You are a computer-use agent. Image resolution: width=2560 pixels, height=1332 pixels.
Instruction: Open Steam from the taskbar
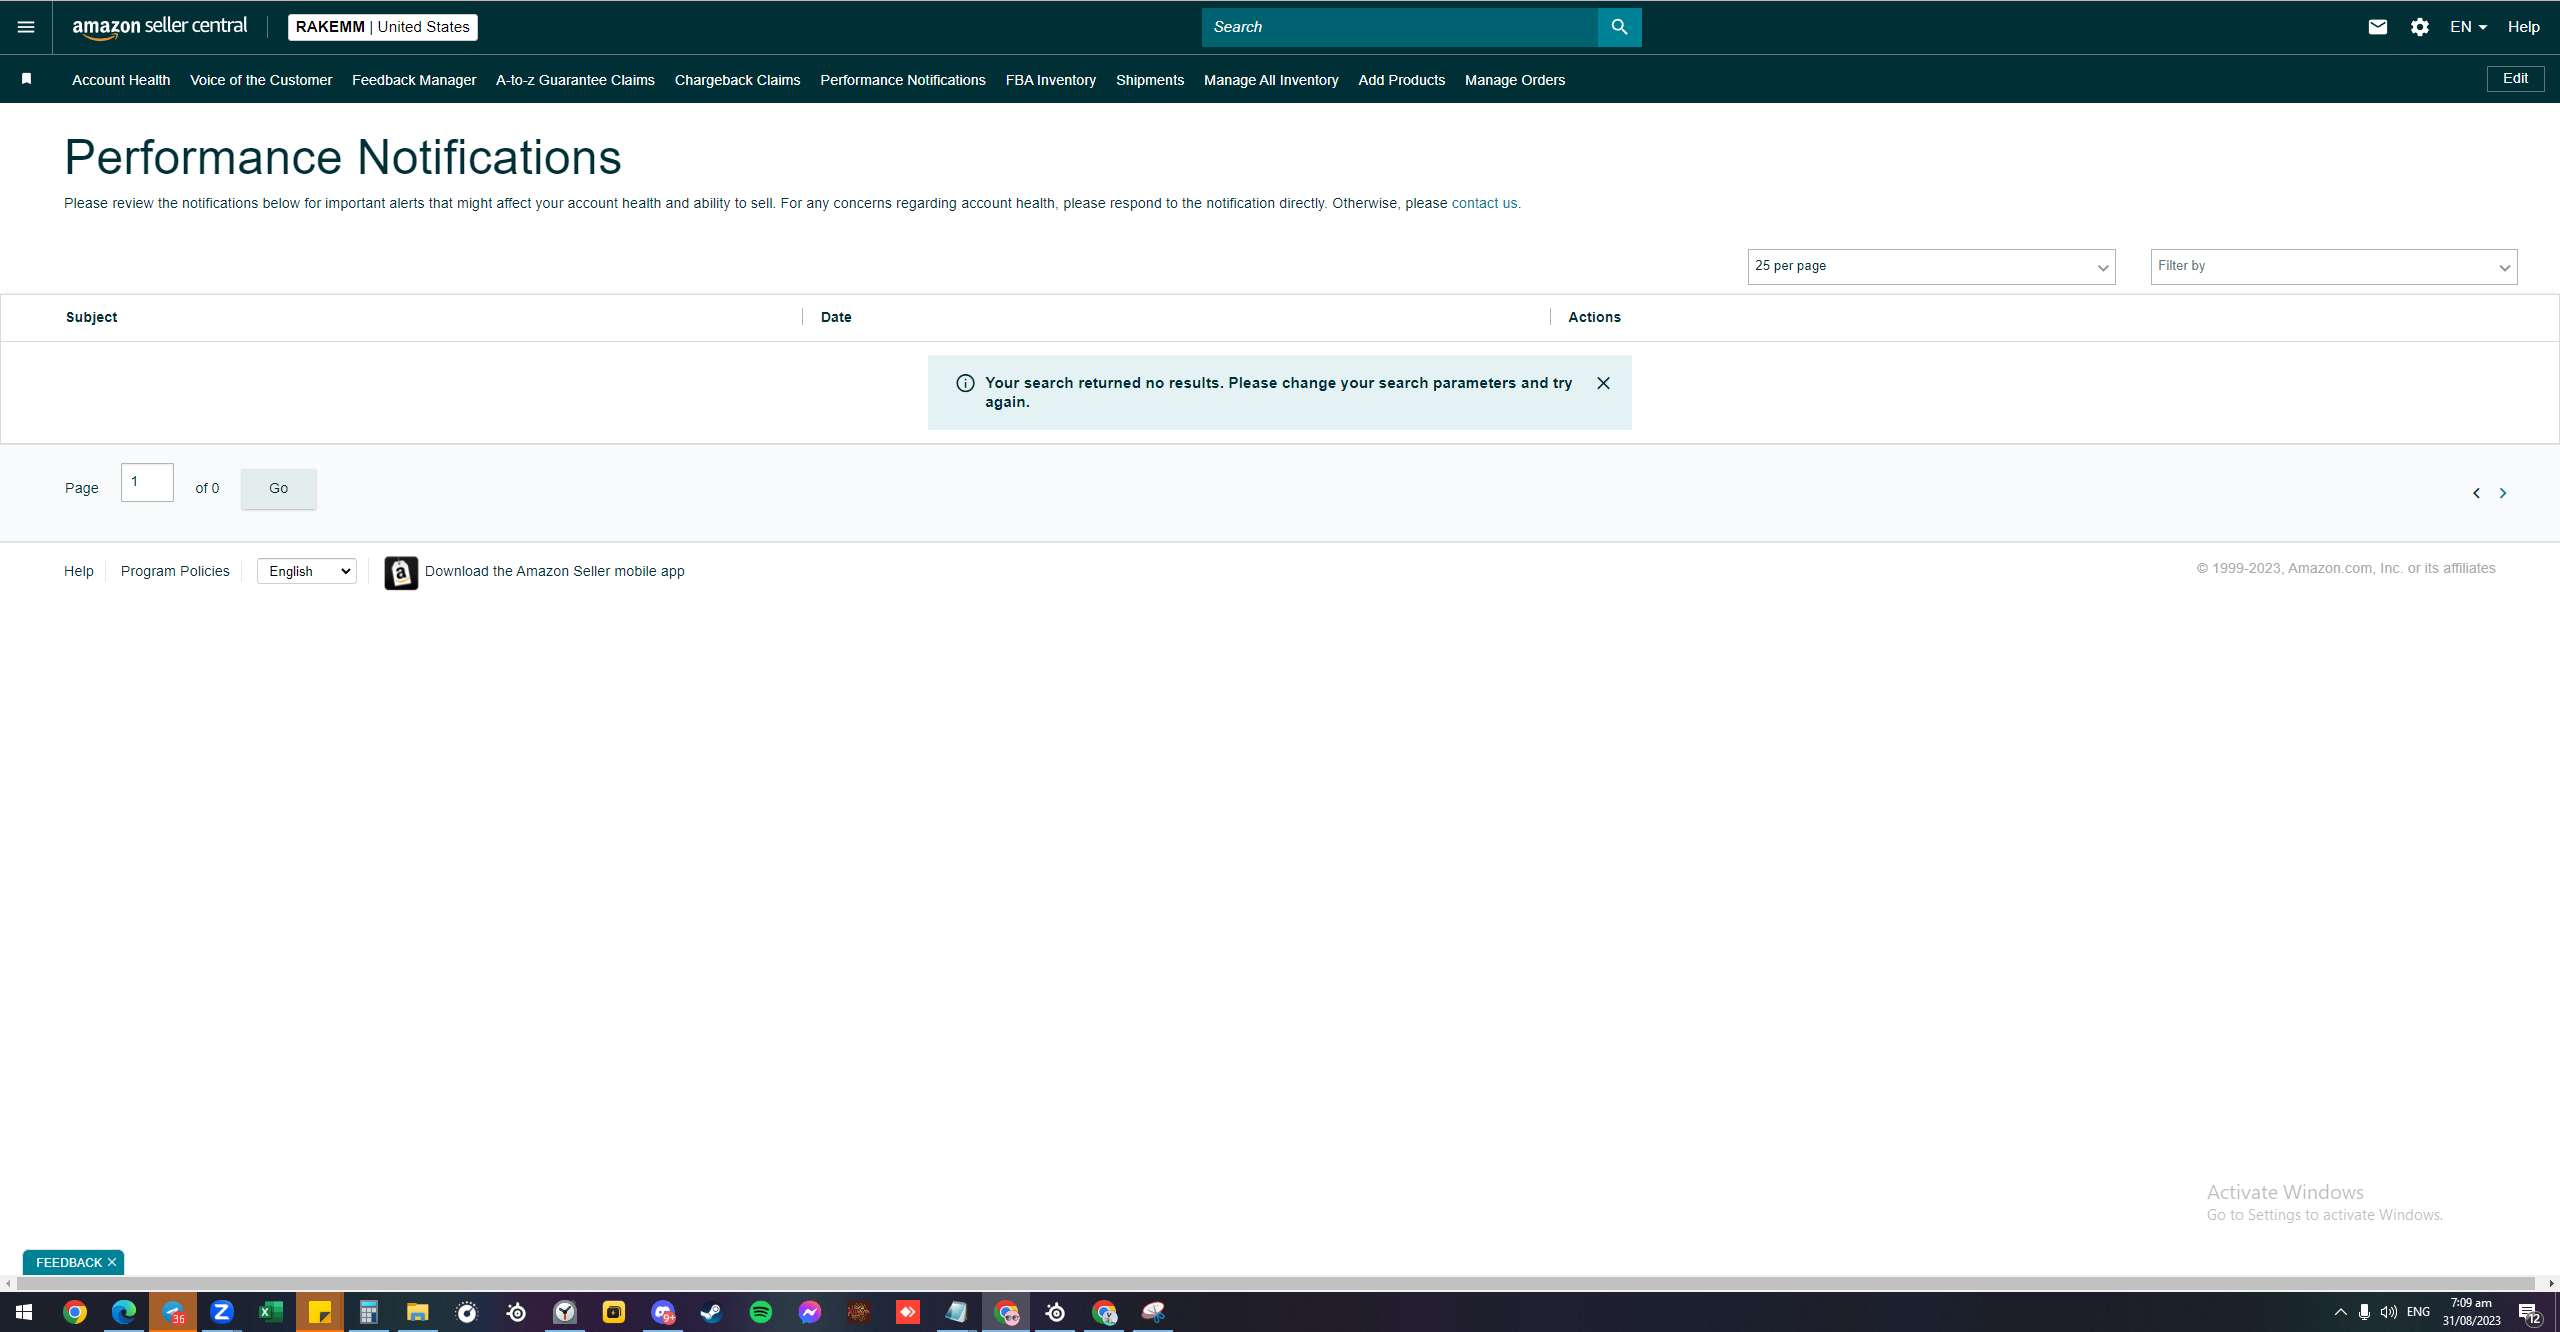(x=712, y=1312)
